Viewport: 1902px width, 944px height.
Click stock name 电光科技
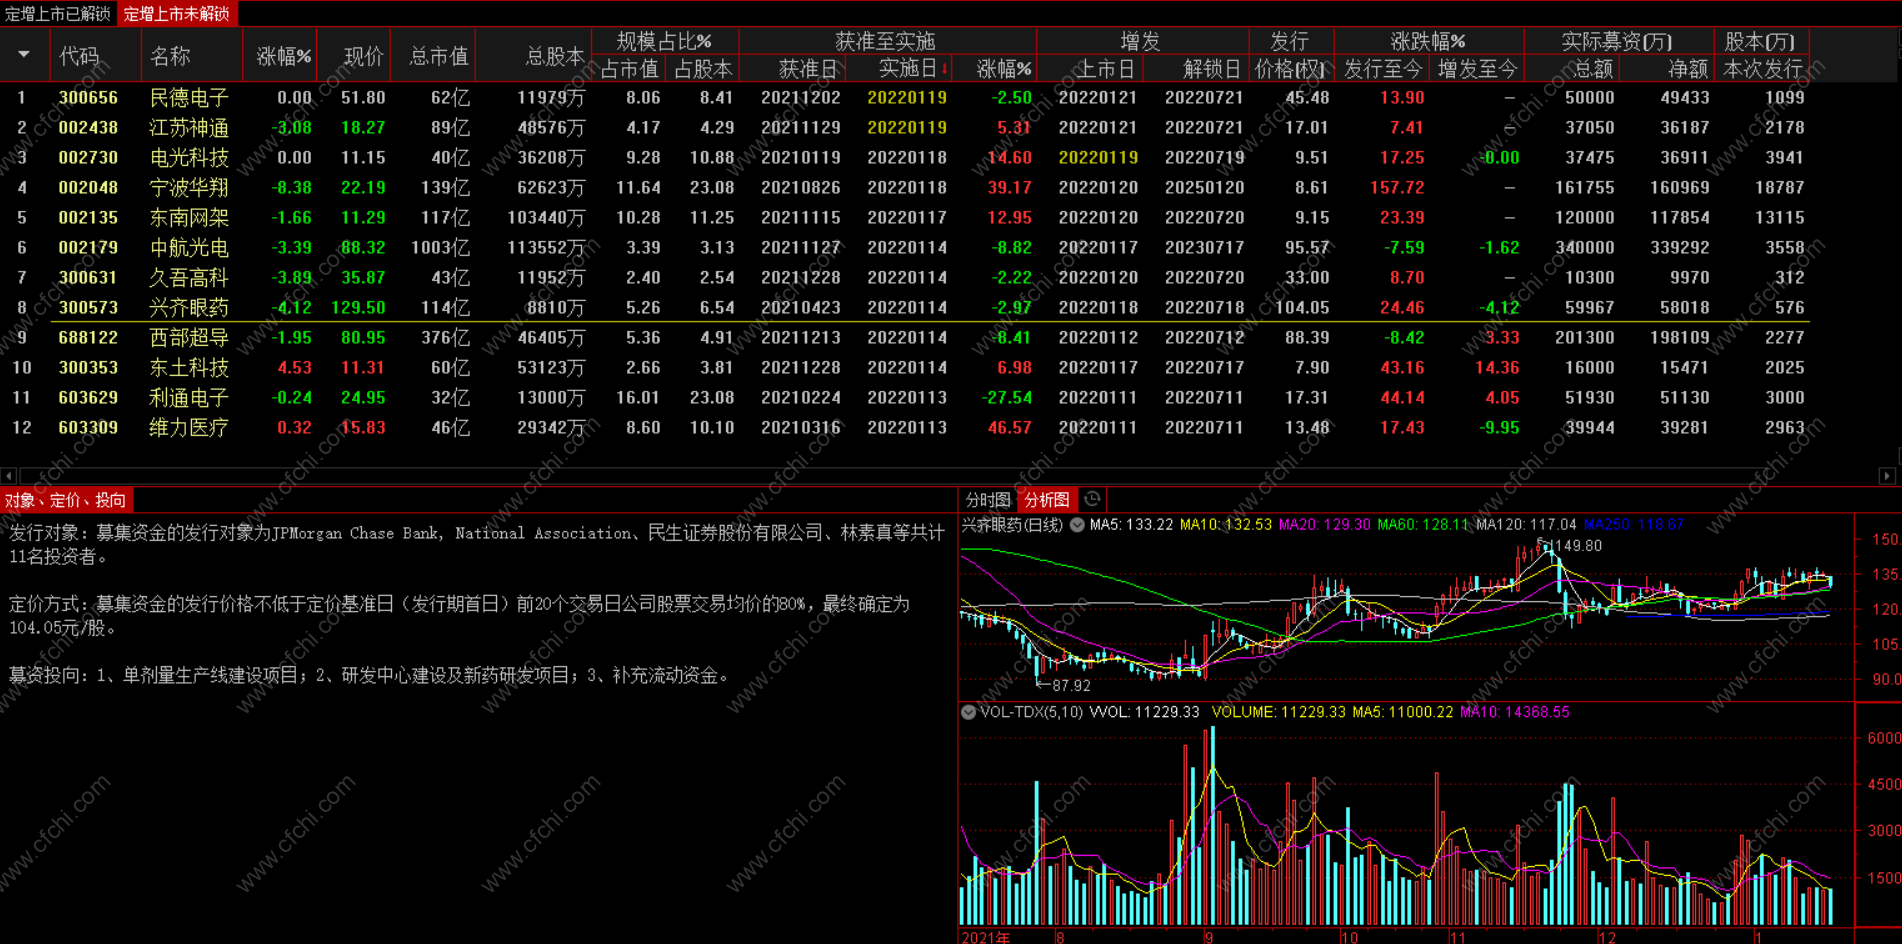point(189,158)
